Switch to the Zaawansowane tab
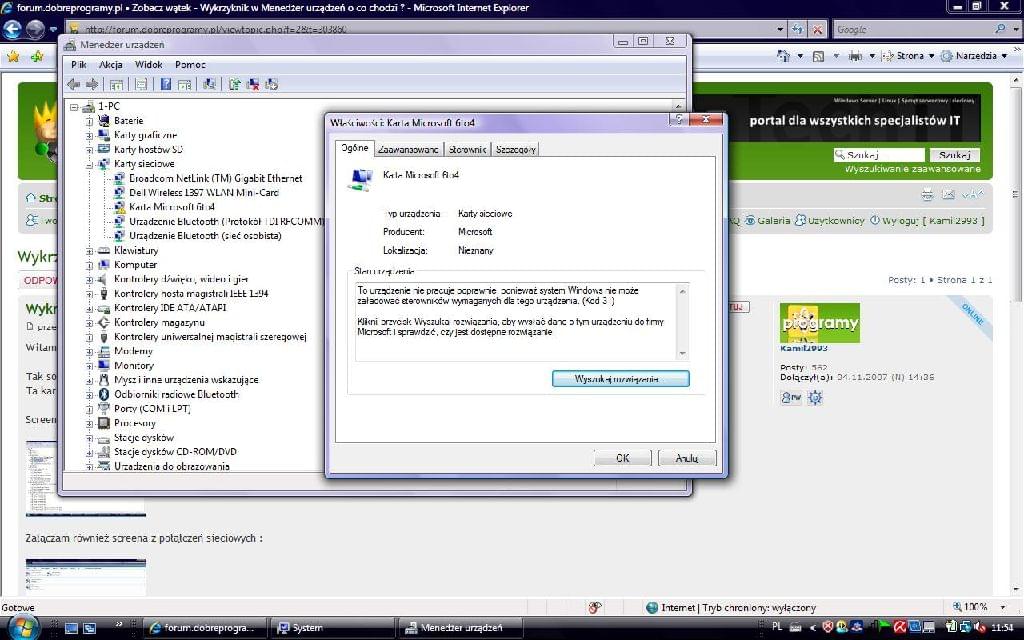The image size is (1024, 640). 408,150
